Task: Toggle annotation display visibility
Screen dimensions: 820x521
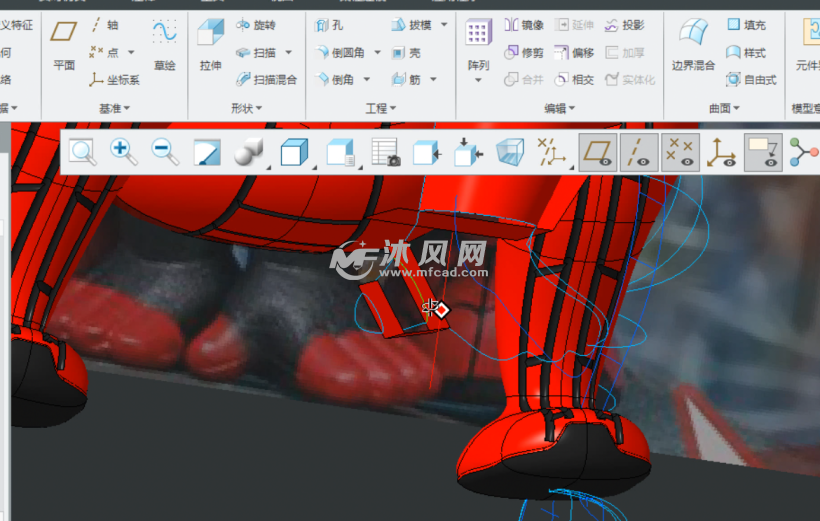Action: point(763,152)
